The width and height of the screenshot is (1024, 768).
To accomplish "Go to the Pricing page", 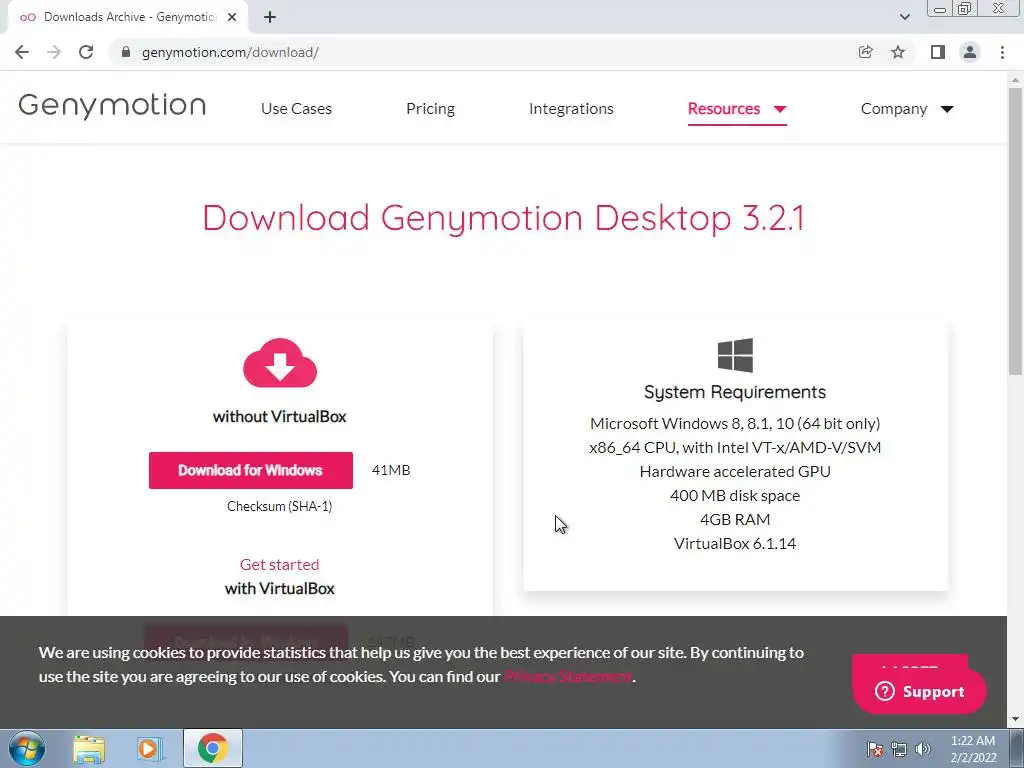I will 430,108.
